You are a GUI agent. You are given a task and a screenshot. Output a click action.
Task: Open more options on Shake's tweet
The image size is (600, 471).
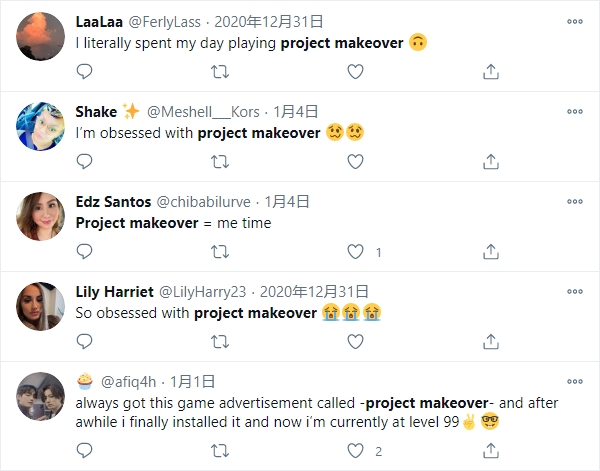pyautogui.click(x=575, y=111)
